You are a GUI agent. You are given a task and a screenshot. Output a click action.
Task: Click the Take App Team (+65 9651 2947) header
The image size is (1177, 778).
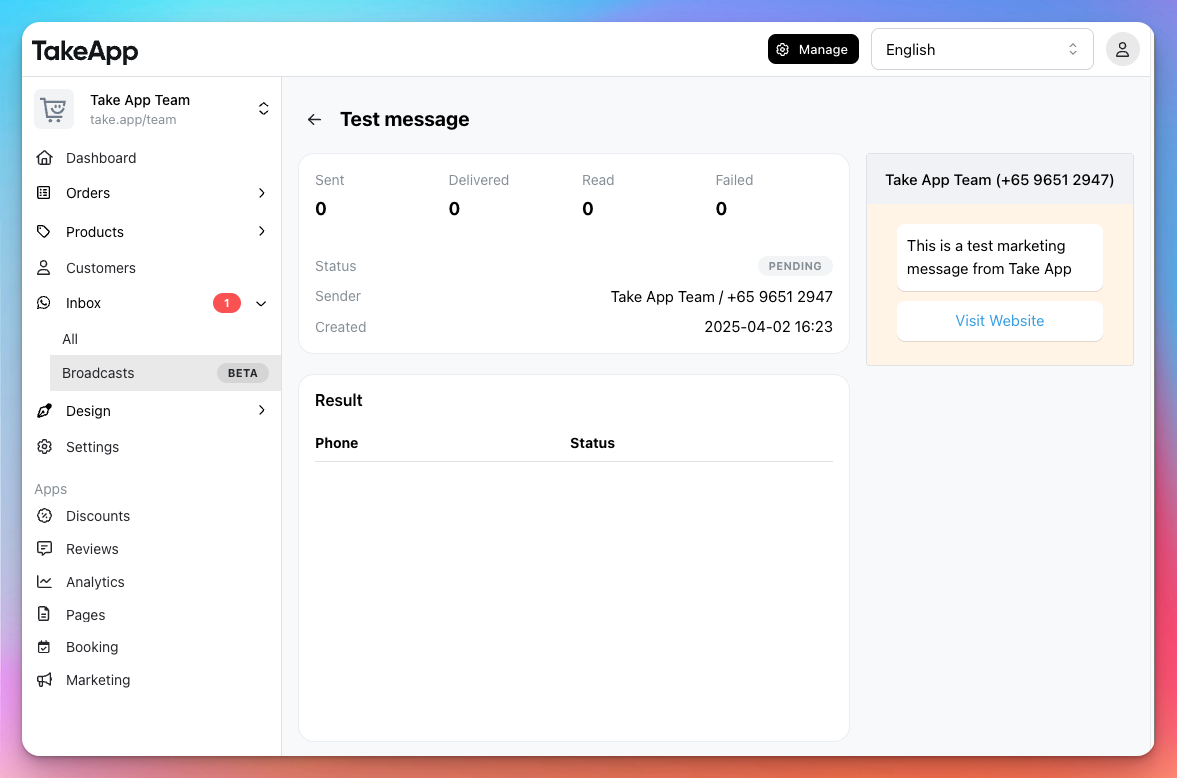(999, 179)
